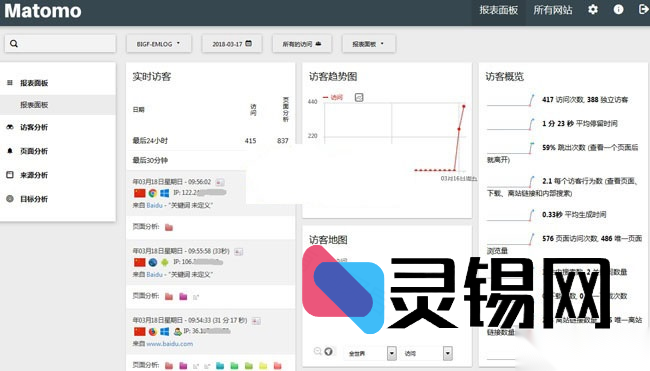Switch to 报表面板 in the top navigation
This screenshot has width=650, height=371.
tap(499, 10)
